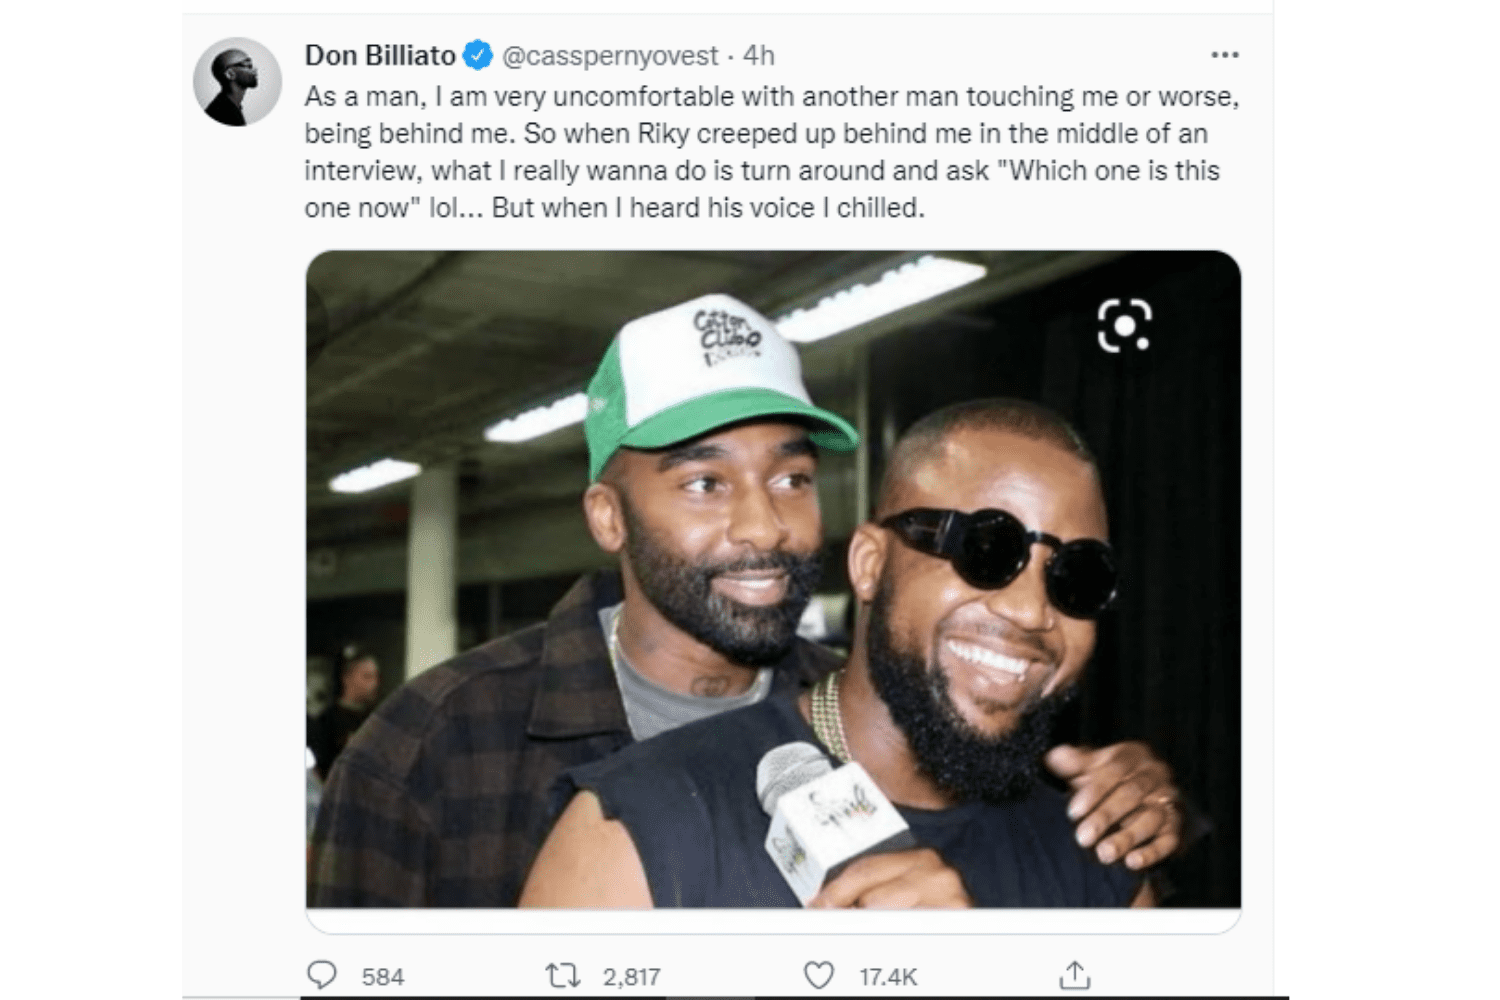Viewport: 1500px width, 1000px height.
Task: Open the @casspernyovest handle link
Action: (609, 56)
